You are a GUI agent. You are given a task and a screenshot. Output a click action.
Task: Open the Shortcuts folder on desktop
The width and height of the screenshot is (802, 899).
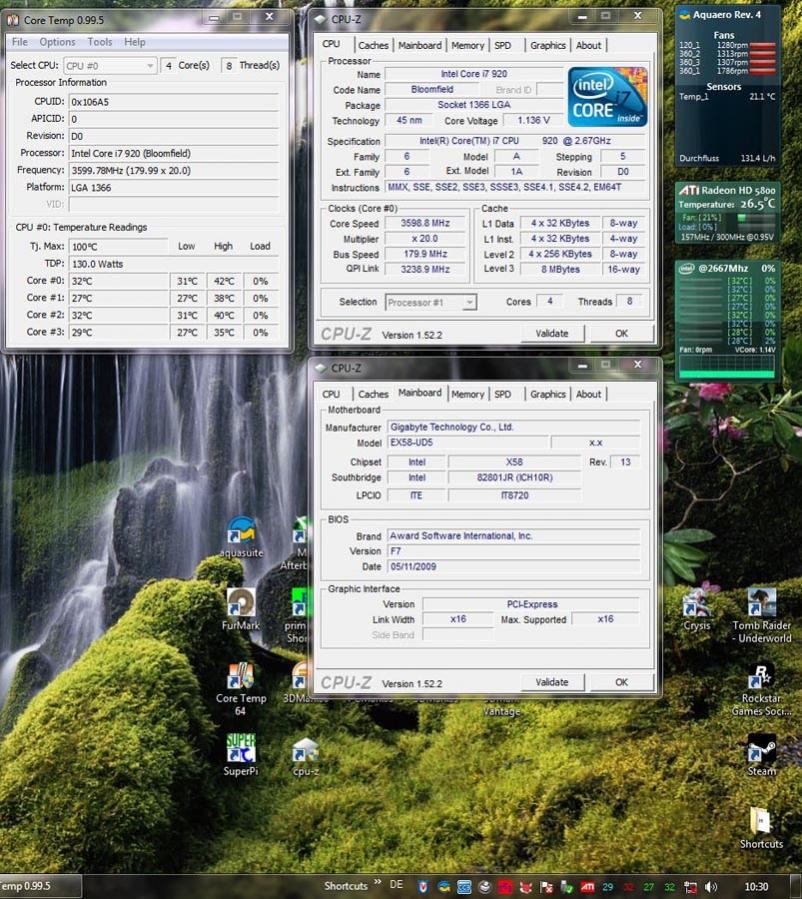coord(761,828)
